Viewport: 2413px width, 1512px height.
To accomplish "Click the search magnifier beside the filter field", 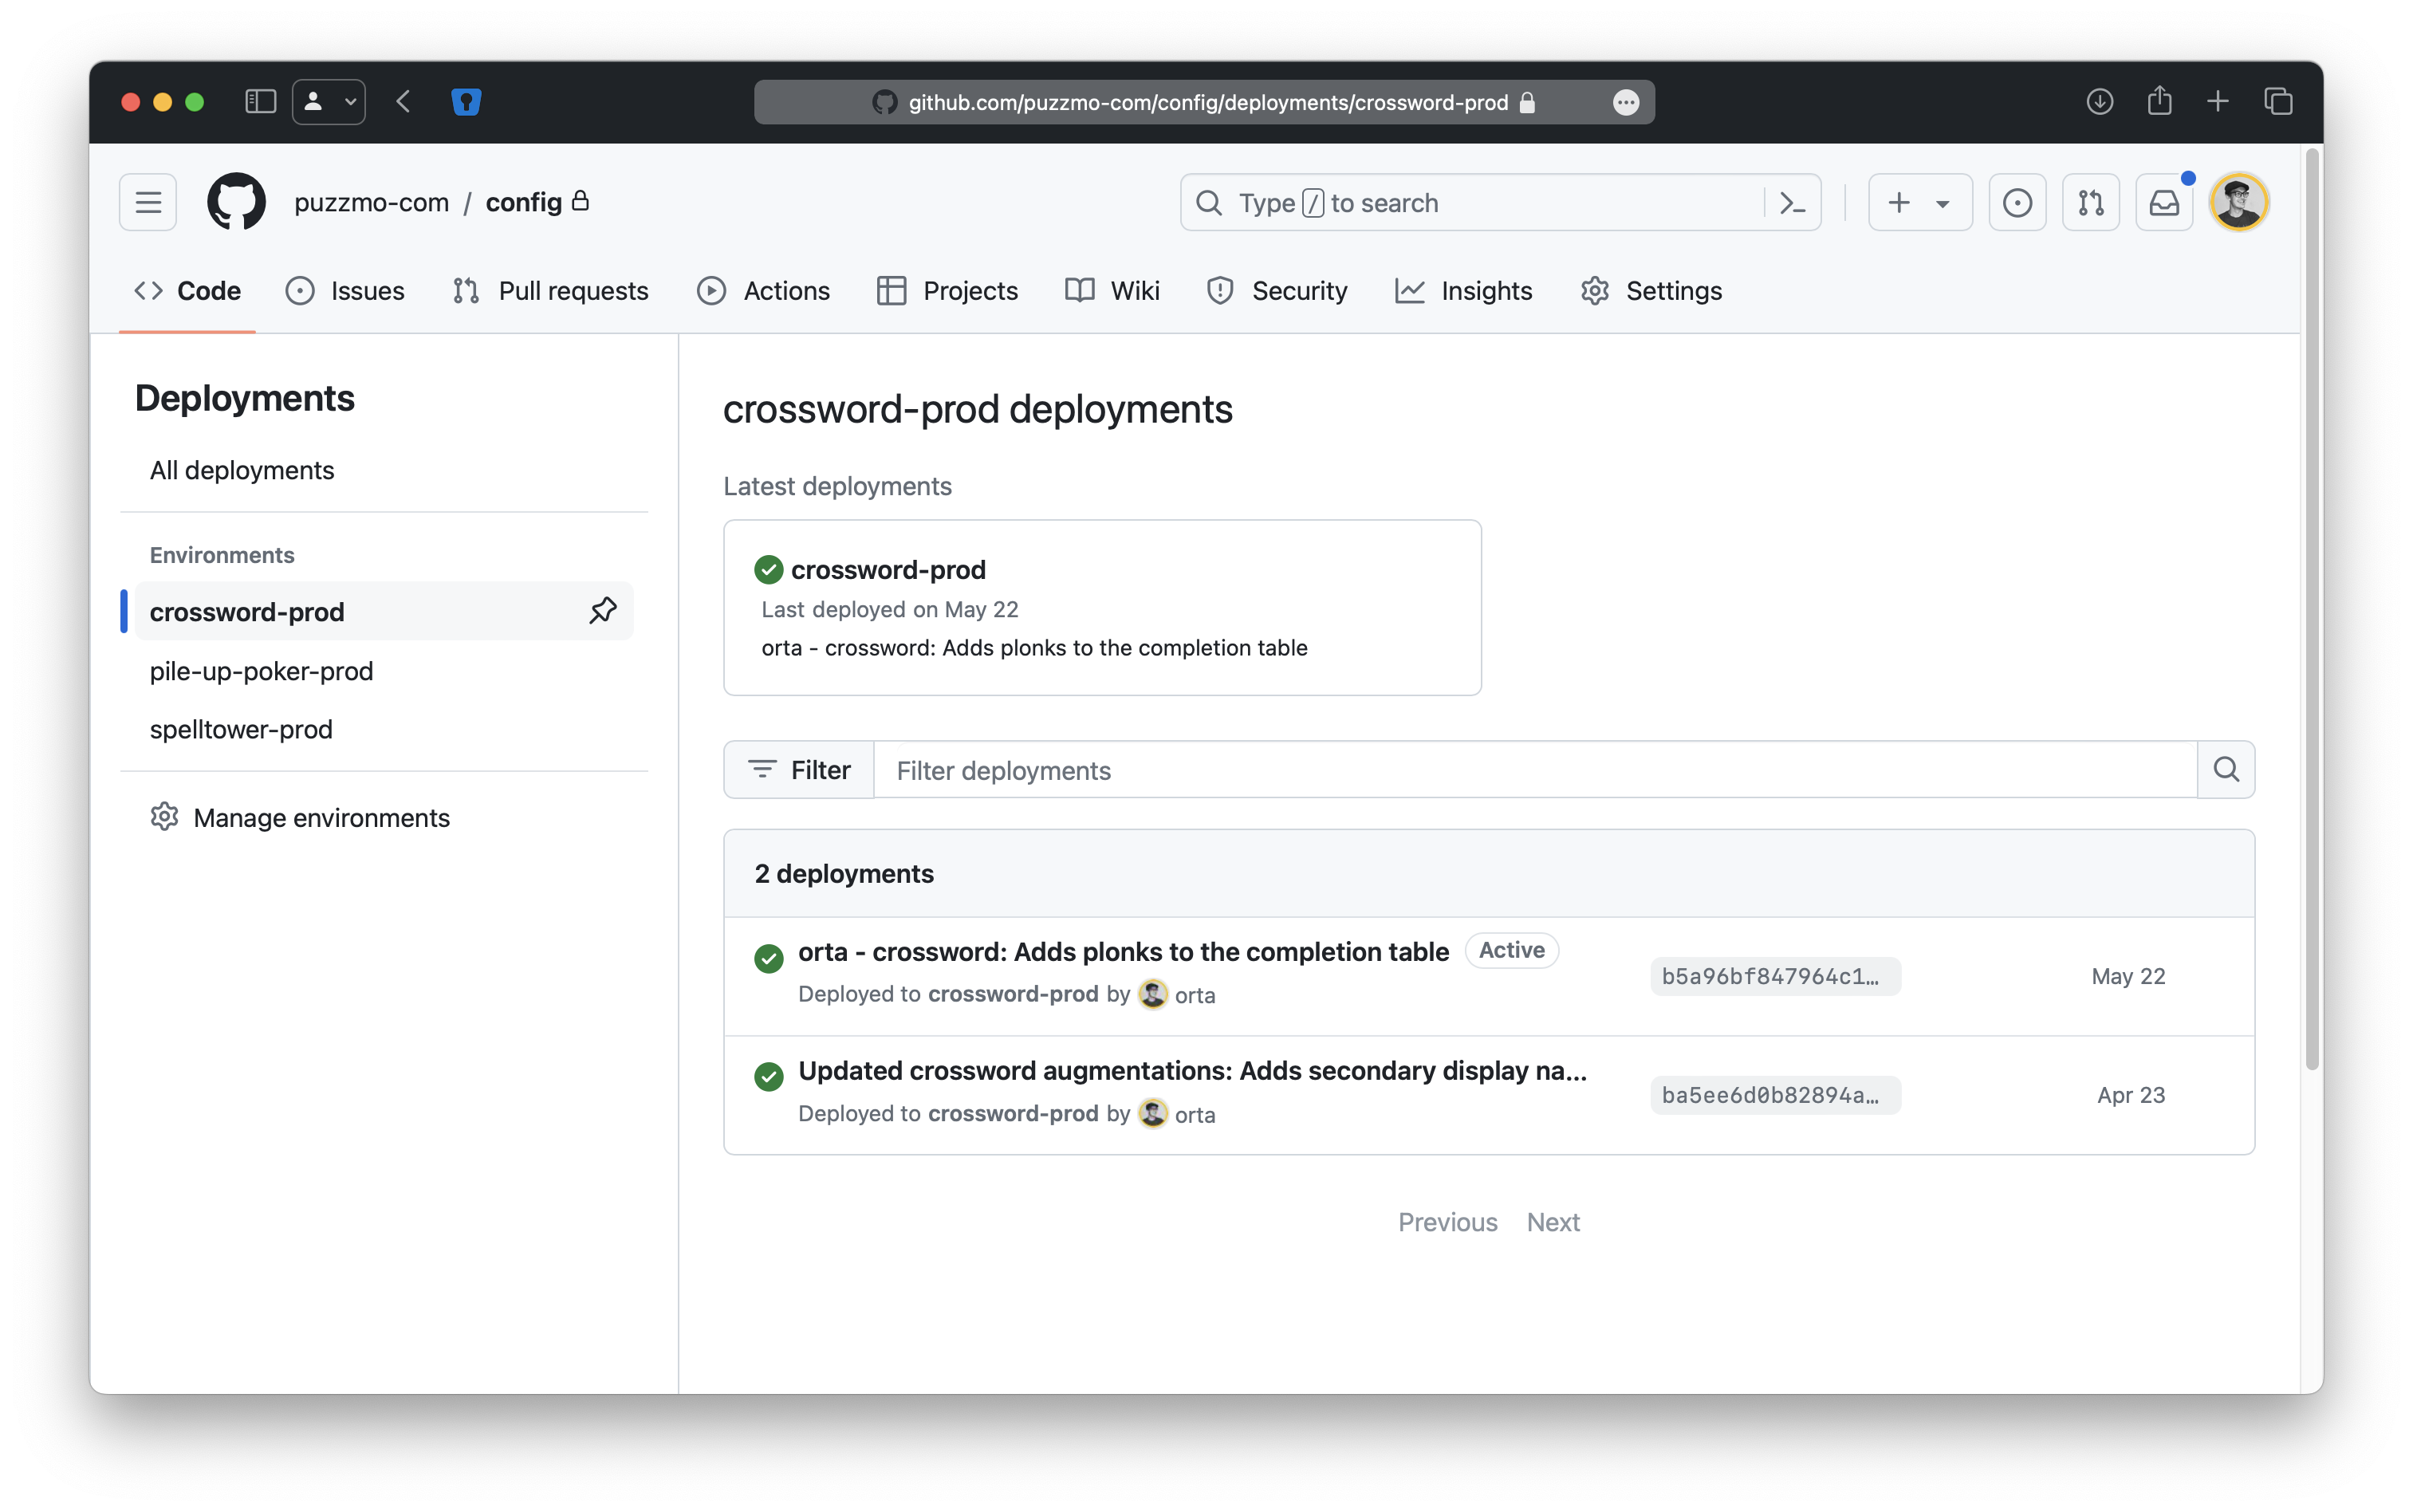I will pyautogui.click(x=2225, y=769).
